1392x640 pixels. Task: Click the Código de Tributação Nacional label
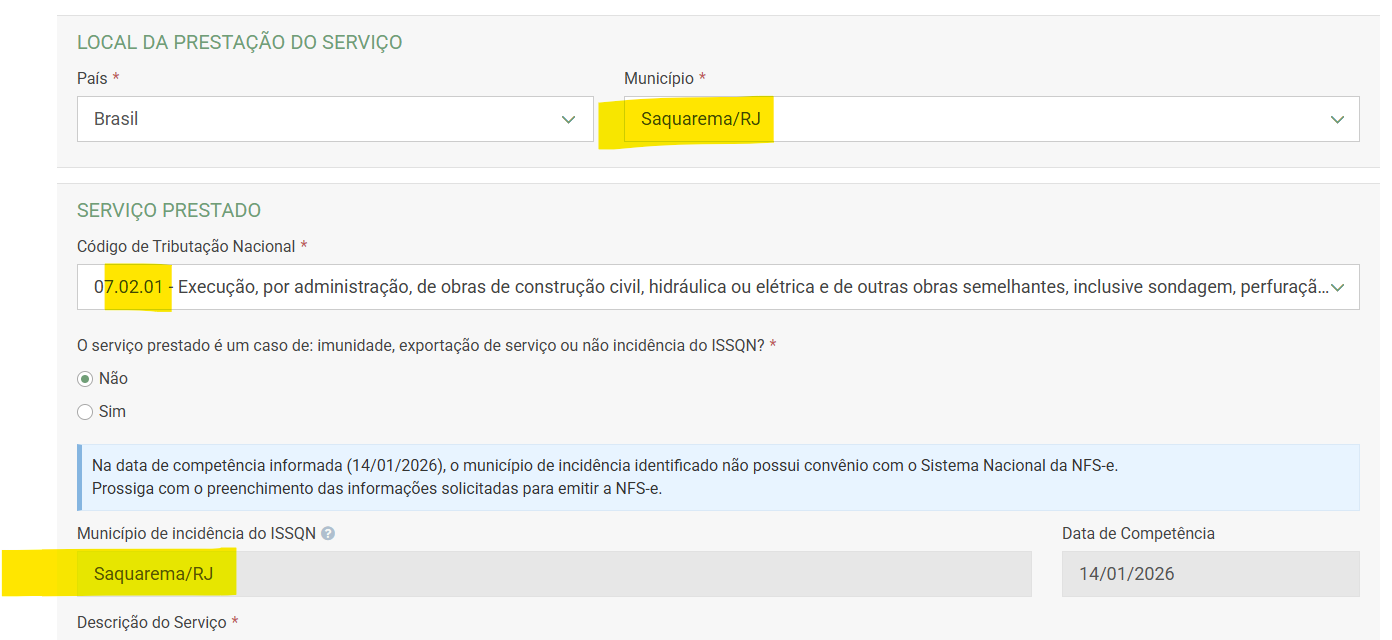coord(186,246)
